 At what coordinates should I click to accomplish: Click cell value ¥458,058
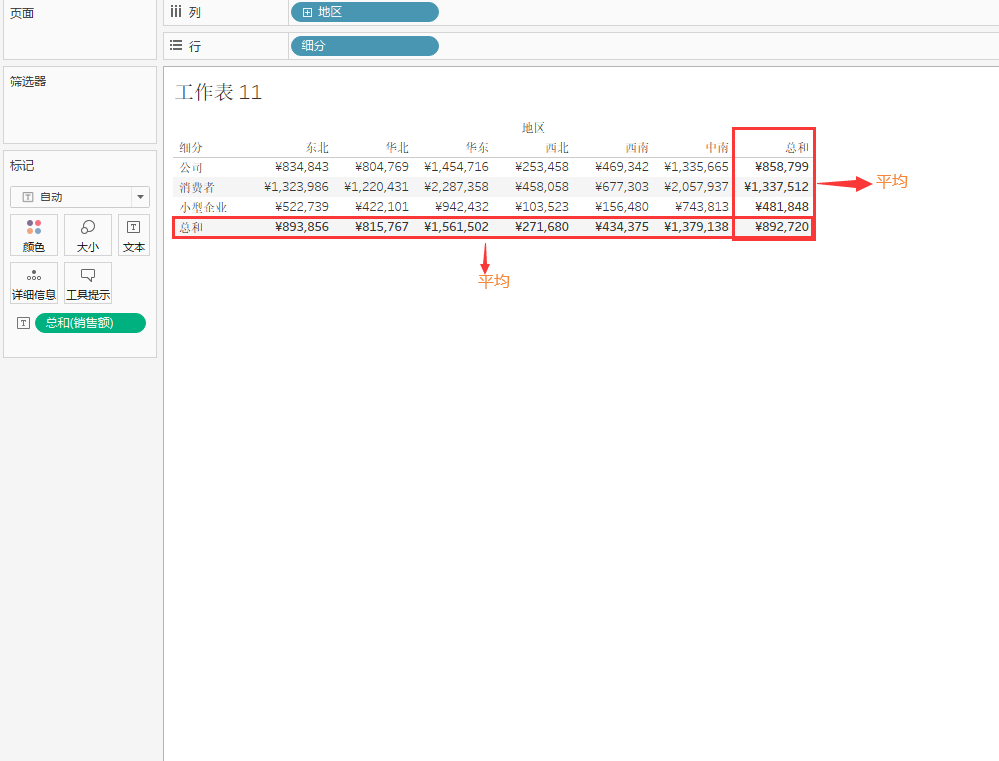pos(542,187)
